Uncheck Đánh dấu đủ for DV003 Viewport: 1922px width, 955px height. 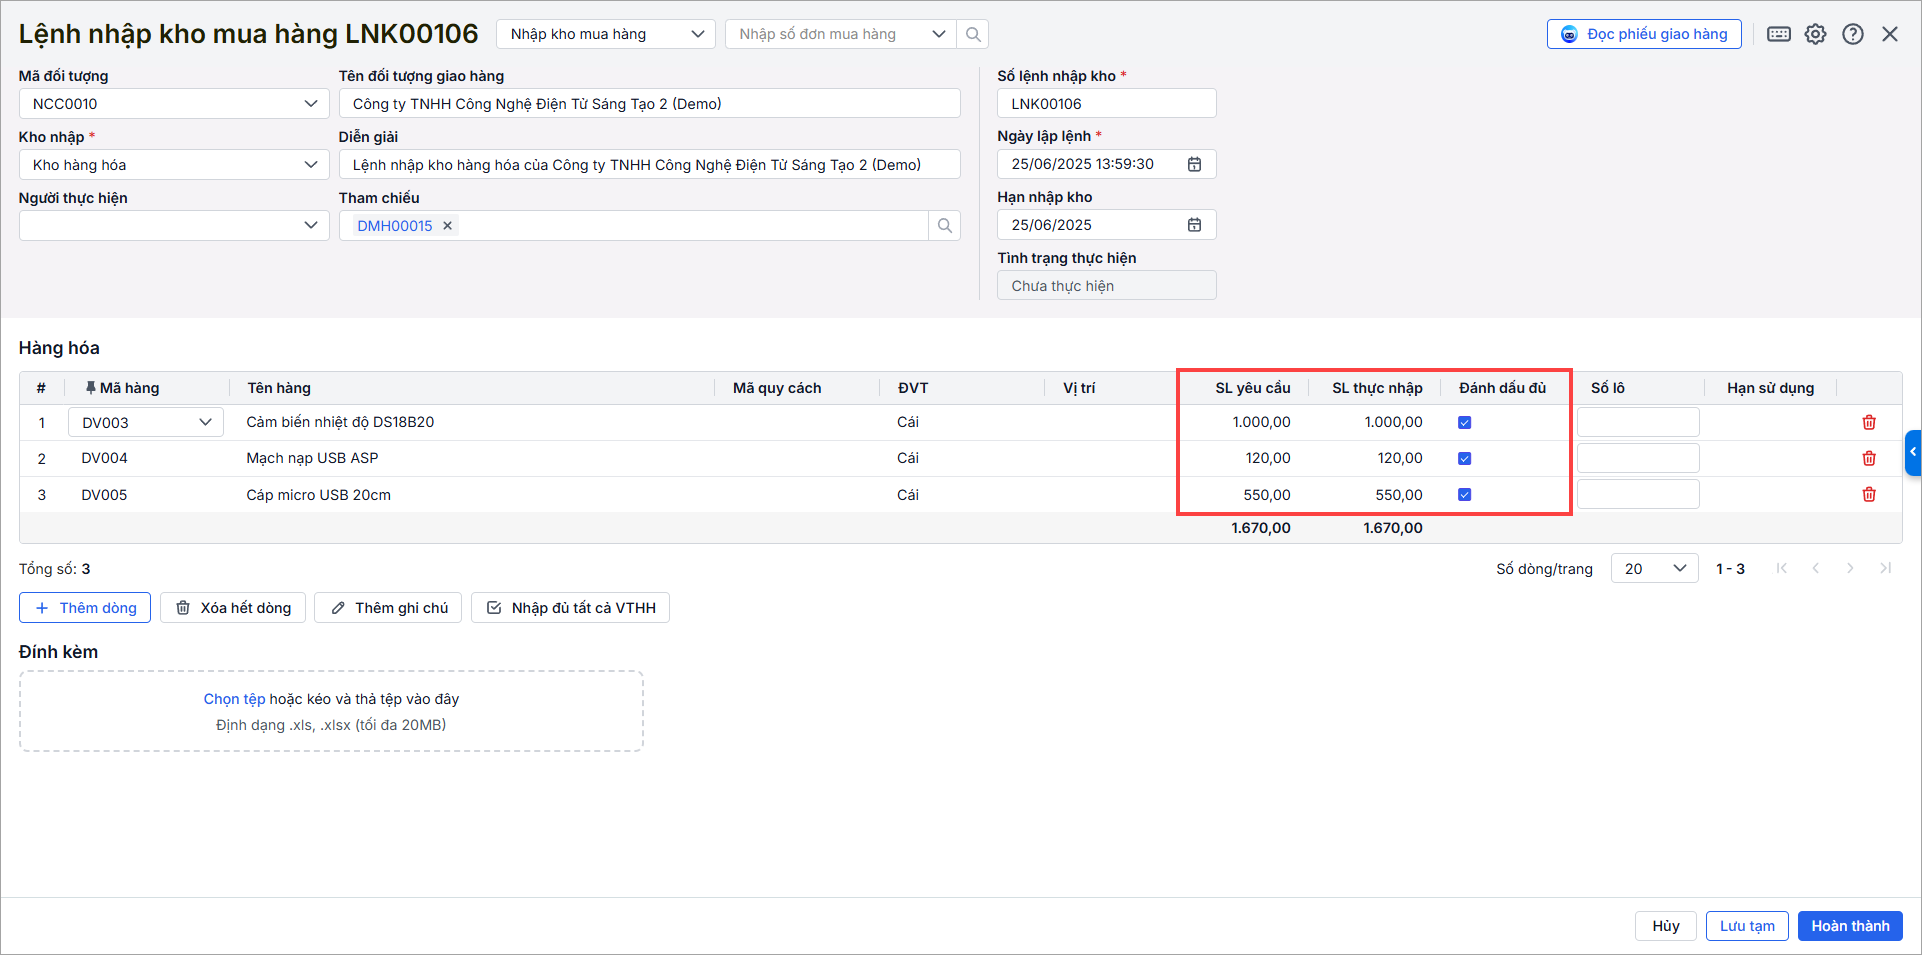1464,422
